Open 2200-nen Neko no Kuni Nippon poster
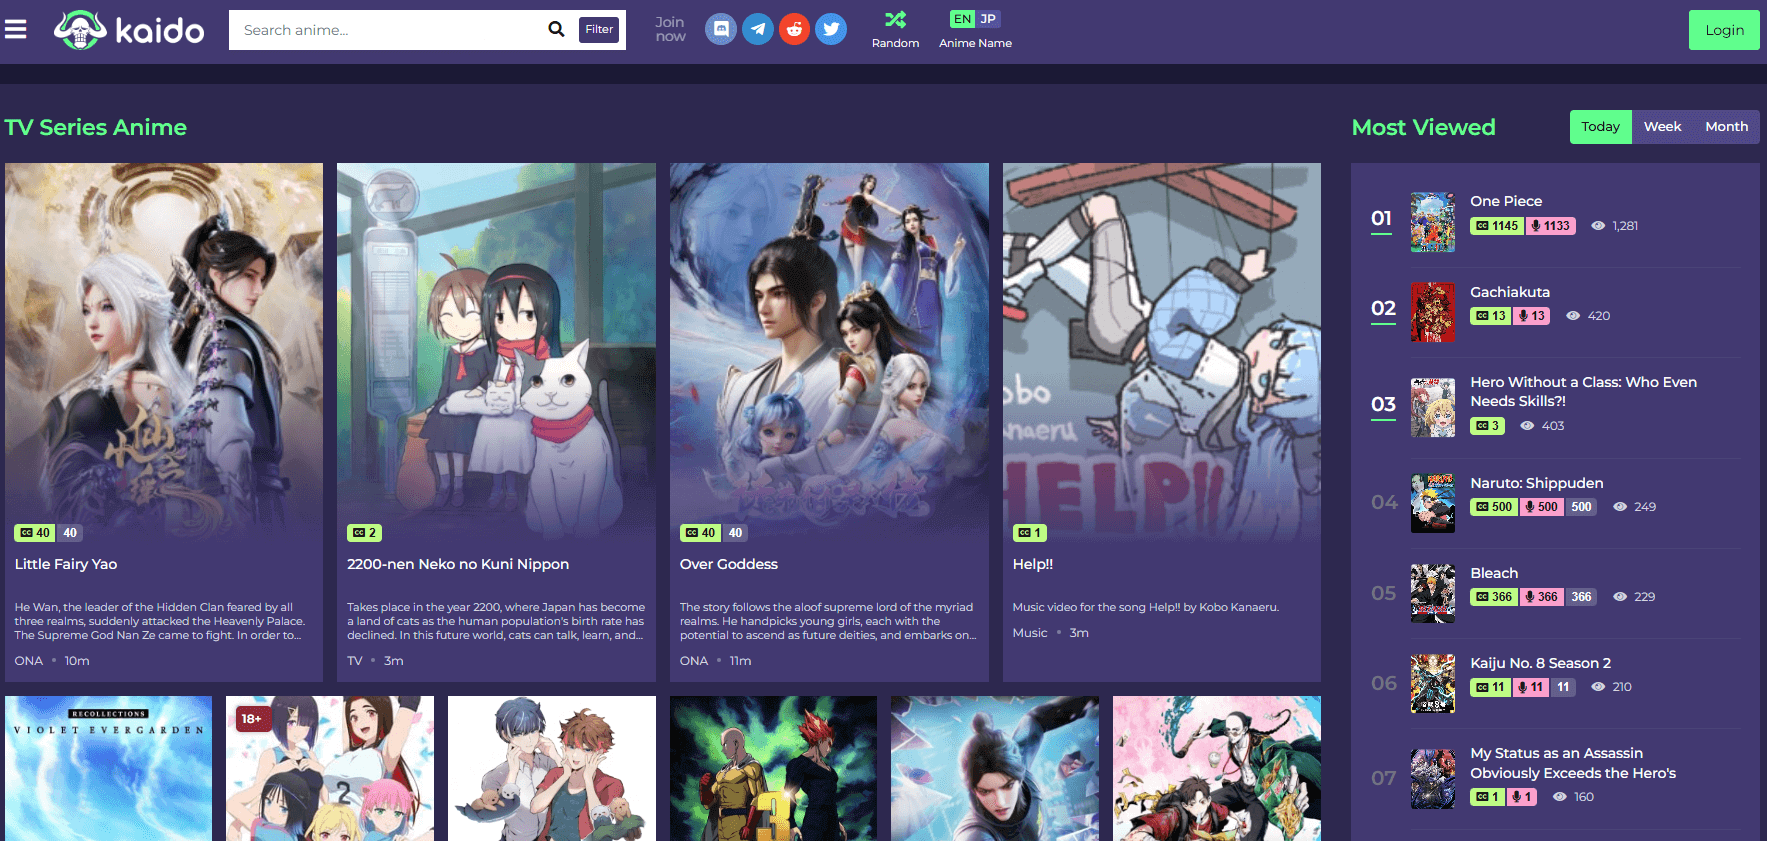The width and height of the screenshot is (1767, 841). click(496, 353)
